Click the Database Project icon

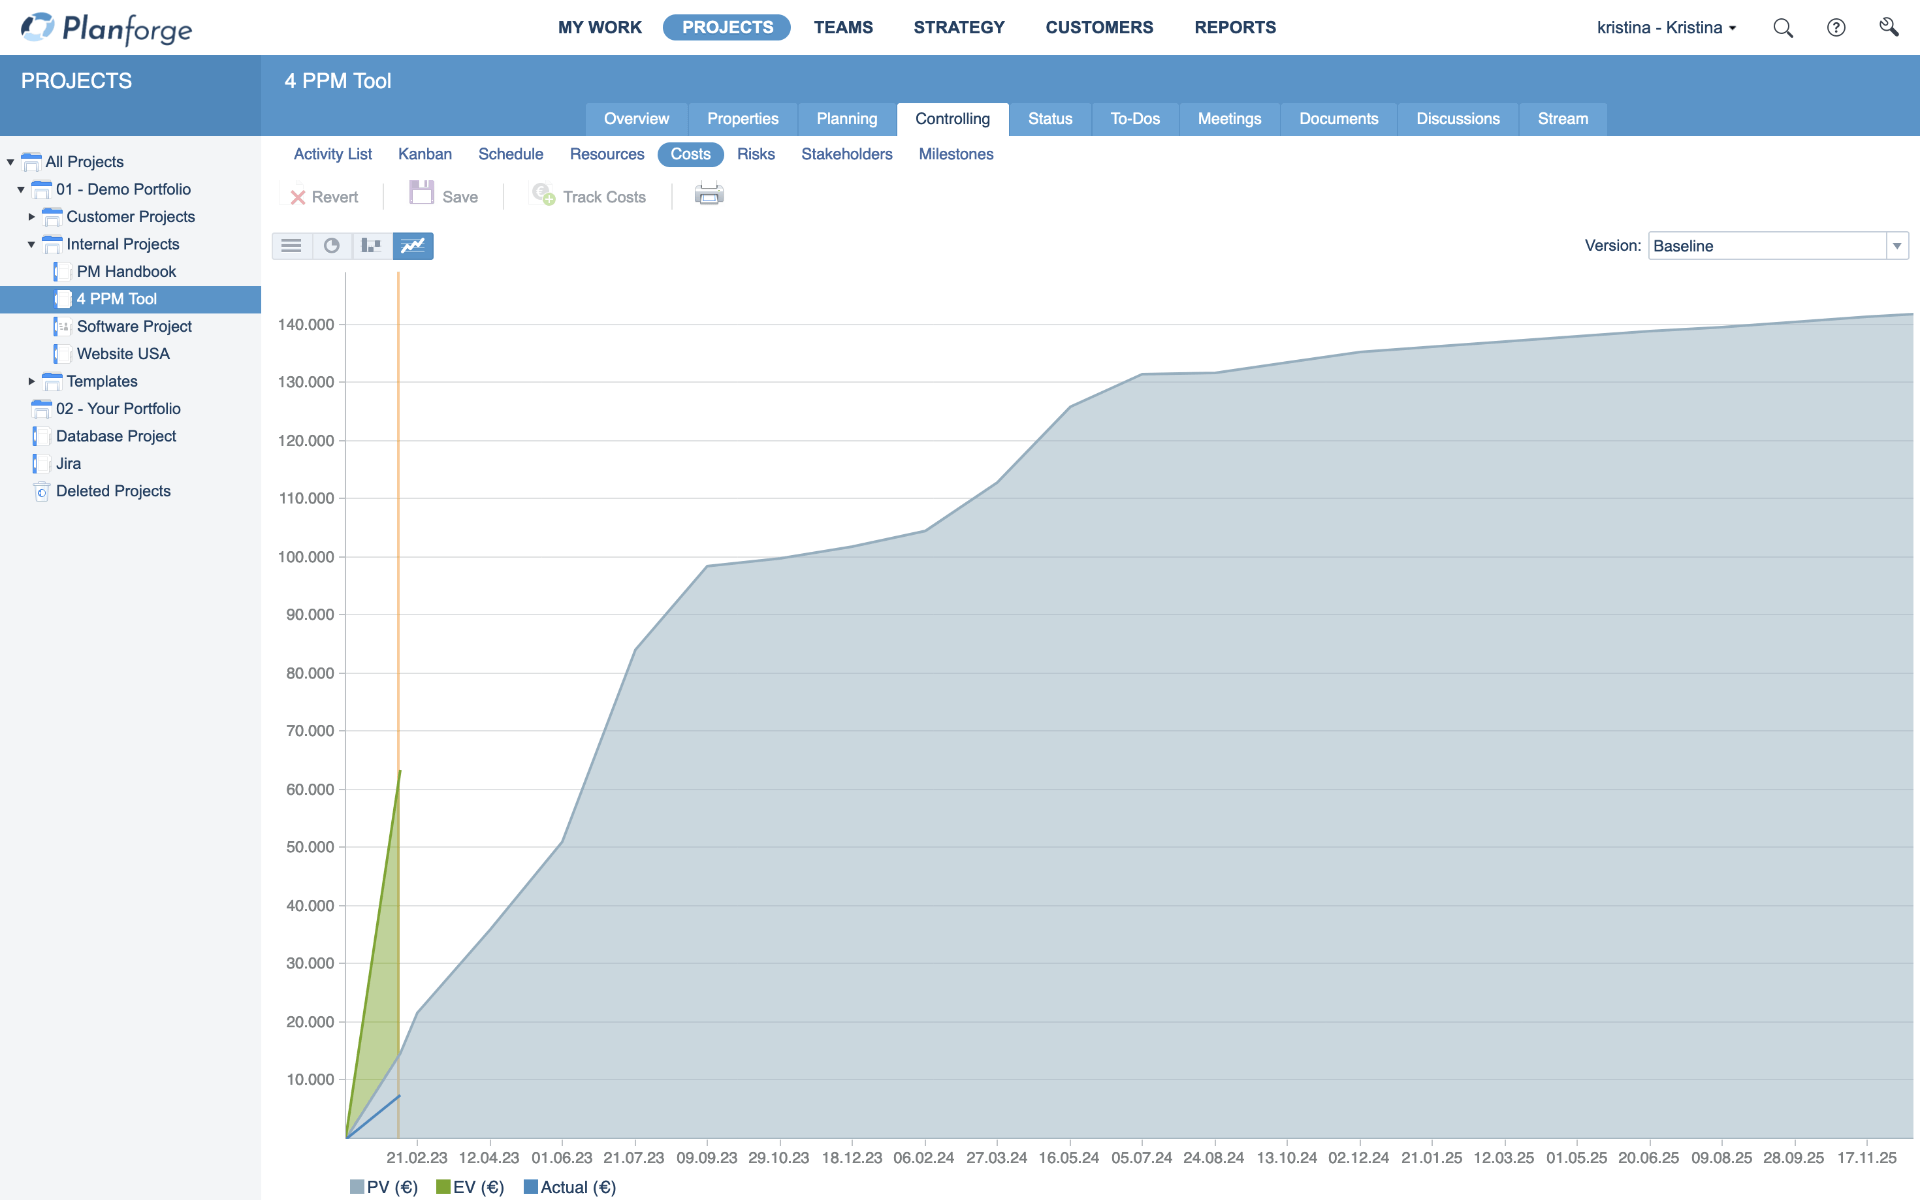42,437
